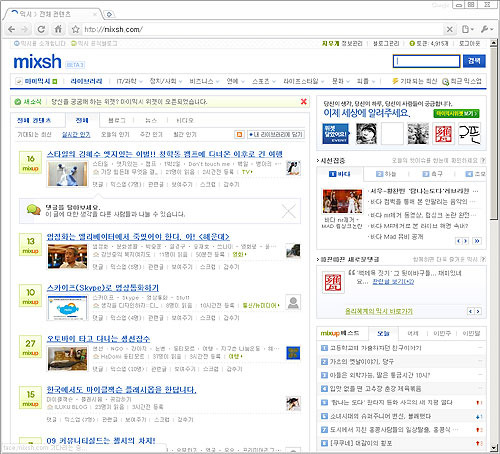The width and height of the screenshot is (500, 454).
Task: Click the address bar URL mixsh.com
Action: (113, 29)
